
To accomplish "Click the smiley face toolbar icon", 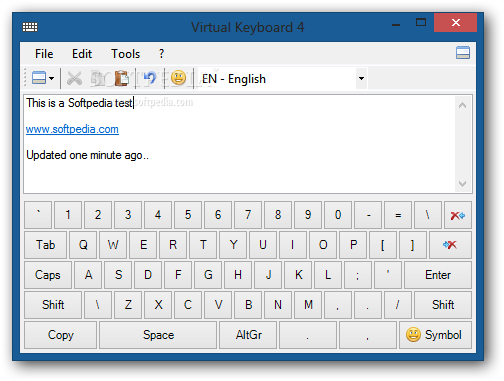I will click(178, 78).
